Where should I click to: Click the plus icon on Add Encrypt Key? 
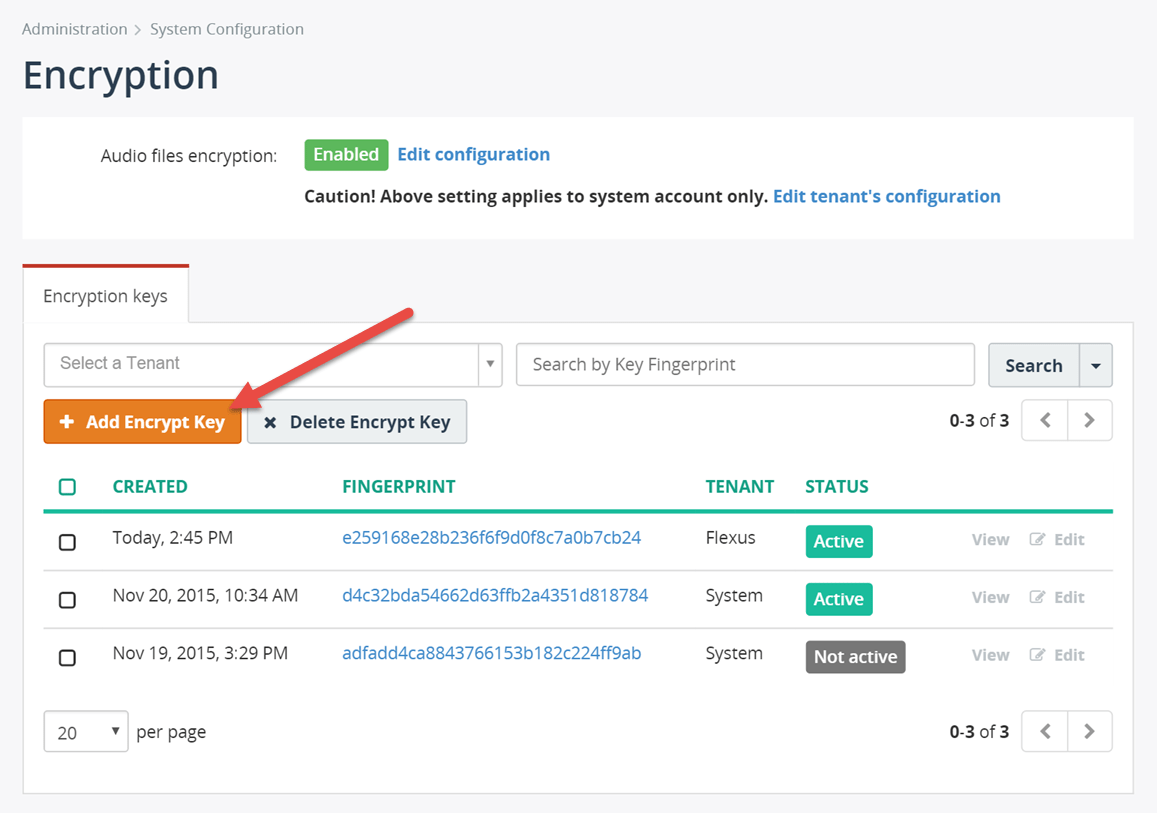(x=69, y=421)
